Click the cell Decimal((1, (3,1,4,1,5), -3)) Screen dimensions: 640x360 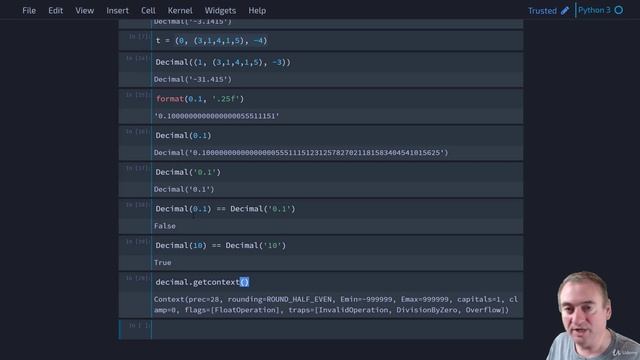[337, 62]
